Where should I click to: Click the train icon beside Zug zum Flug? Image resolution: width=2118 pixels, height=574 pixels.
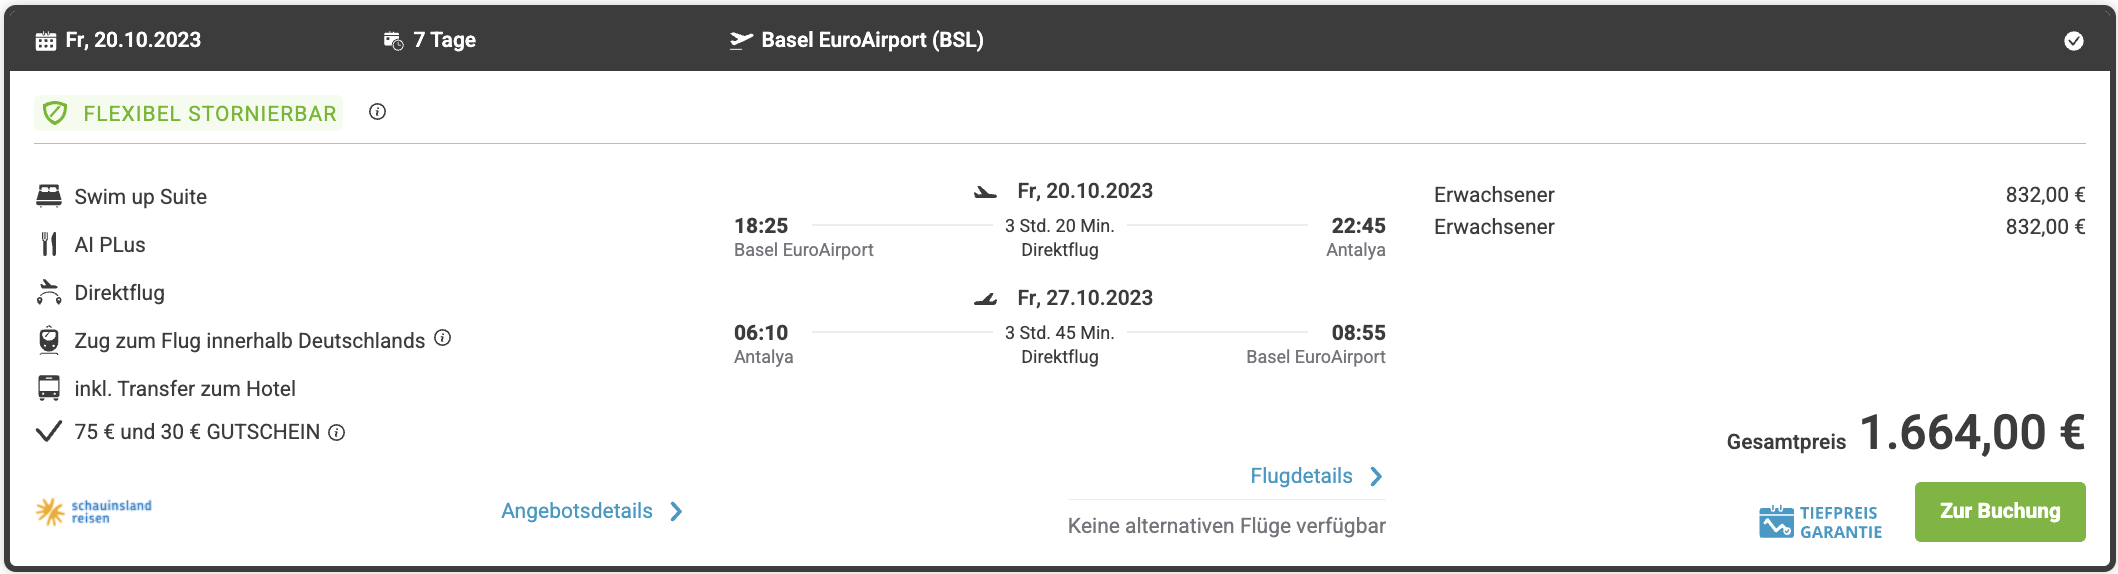pyautogui.click(x=49, y=340)
